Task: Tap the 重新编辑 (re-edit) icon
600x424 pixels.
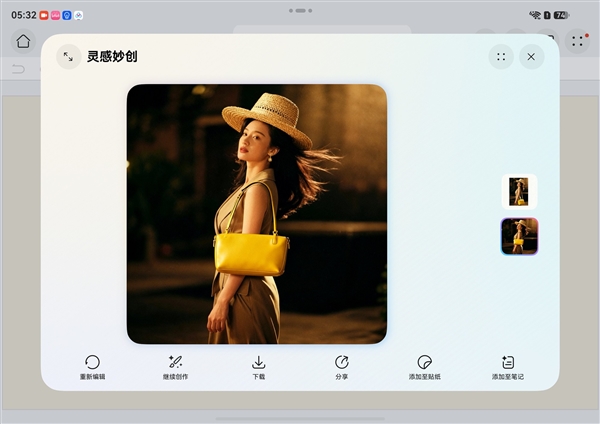Action: coord(92,362)
